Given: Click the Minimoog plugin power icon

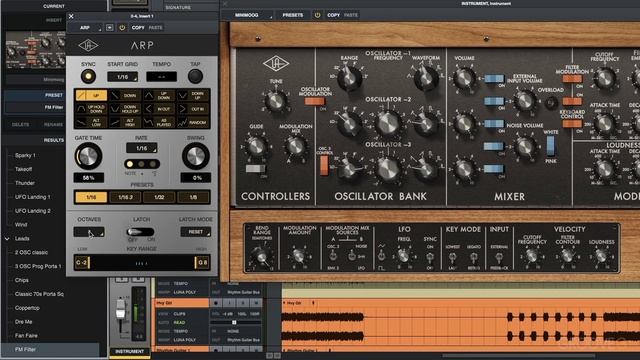Looking at the screenshot, I should coord(317,15).
